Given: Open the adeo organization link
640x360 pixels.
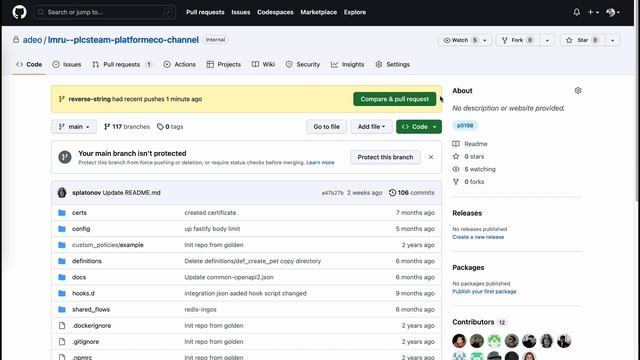Looking at the screenshot, I should (x=32, y=40).
